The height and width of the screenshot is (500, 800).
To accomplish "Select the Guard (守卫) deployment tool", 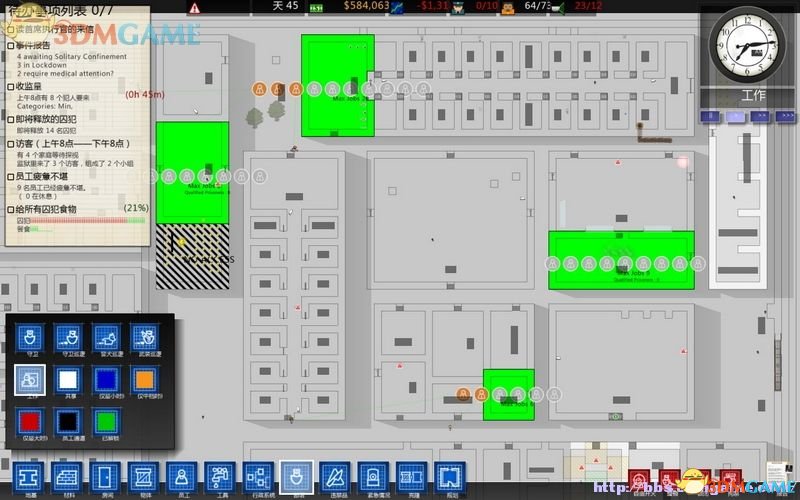I will pos(30,337).
